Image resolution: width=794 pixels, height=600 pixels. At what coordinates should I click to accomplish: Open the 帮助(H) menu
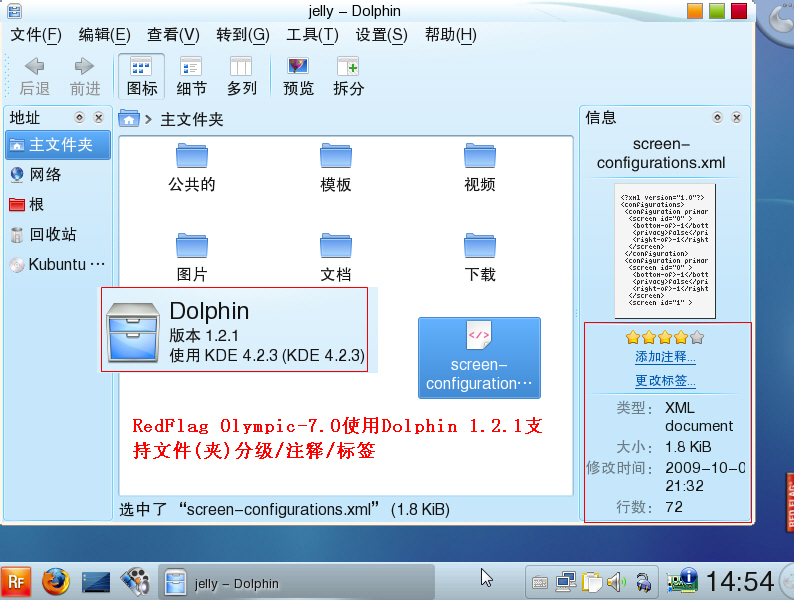[x=451, y=35]
